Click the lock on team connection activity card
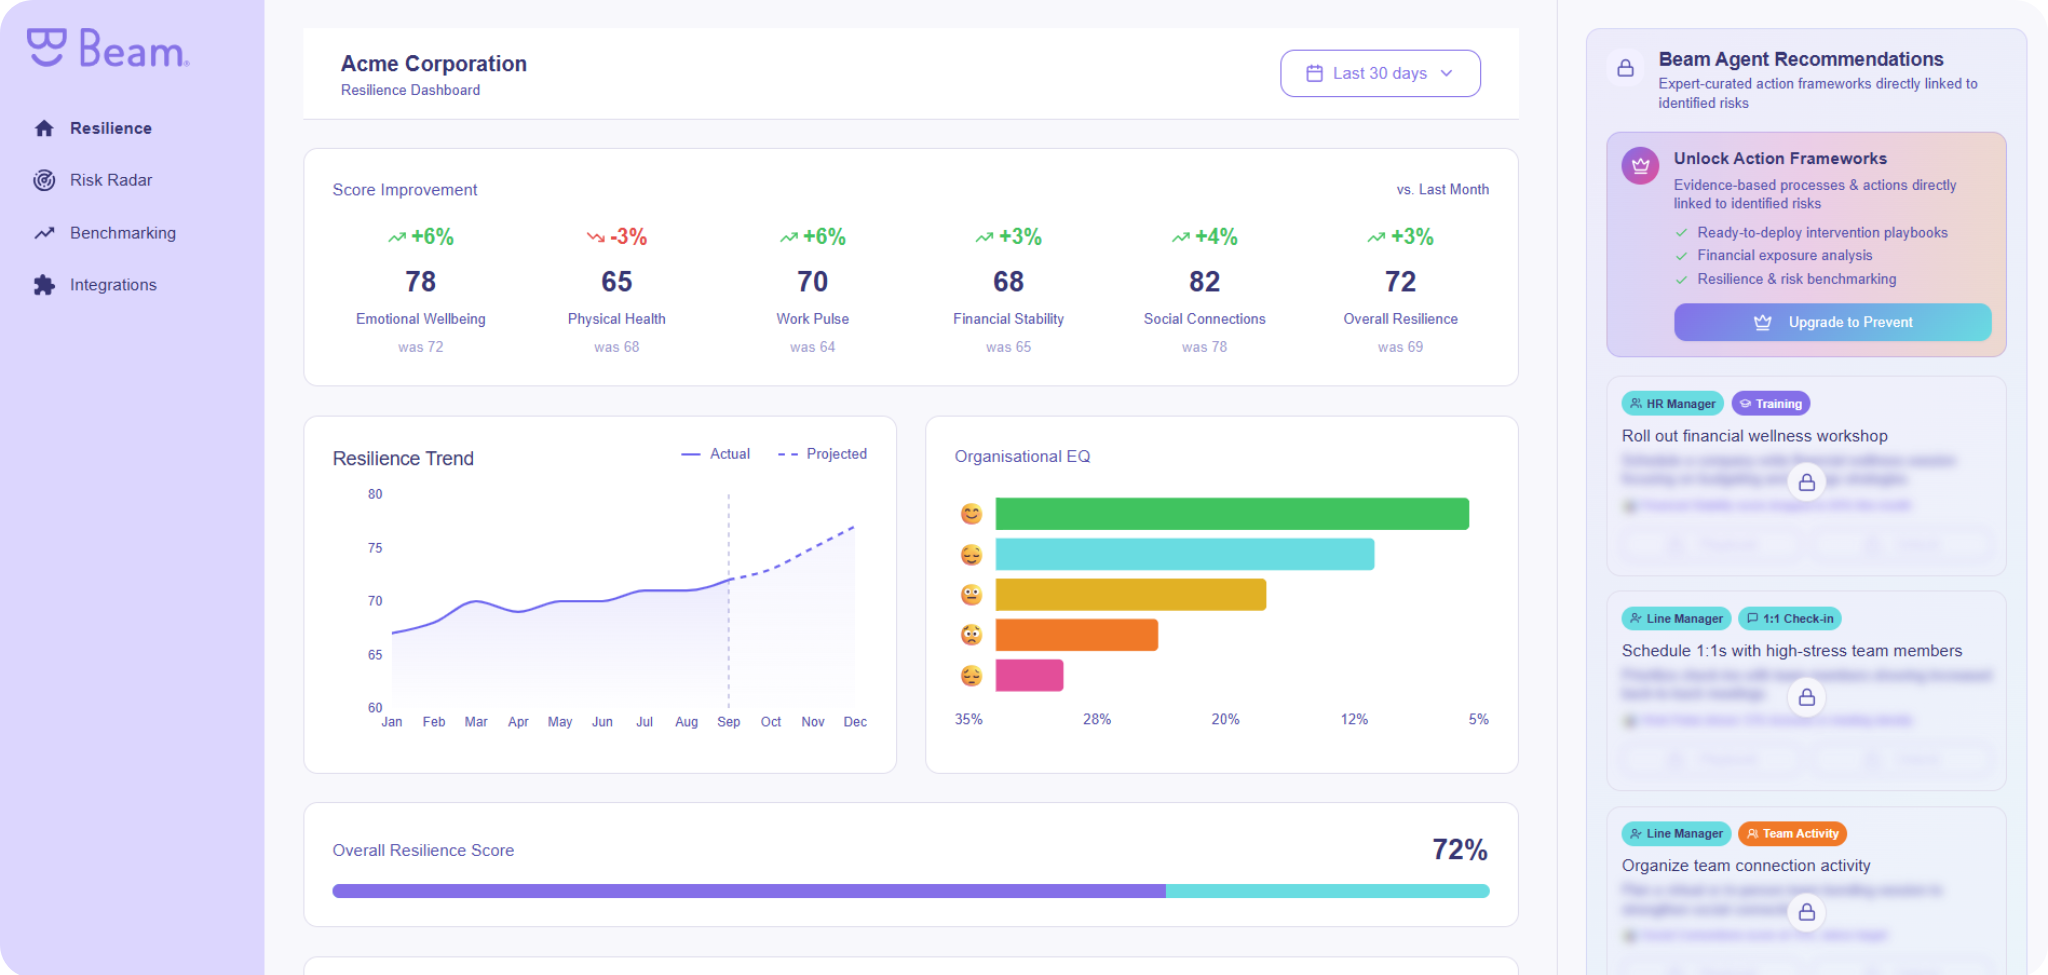Screen dimensions: 2048x975 coord(1807,912)
